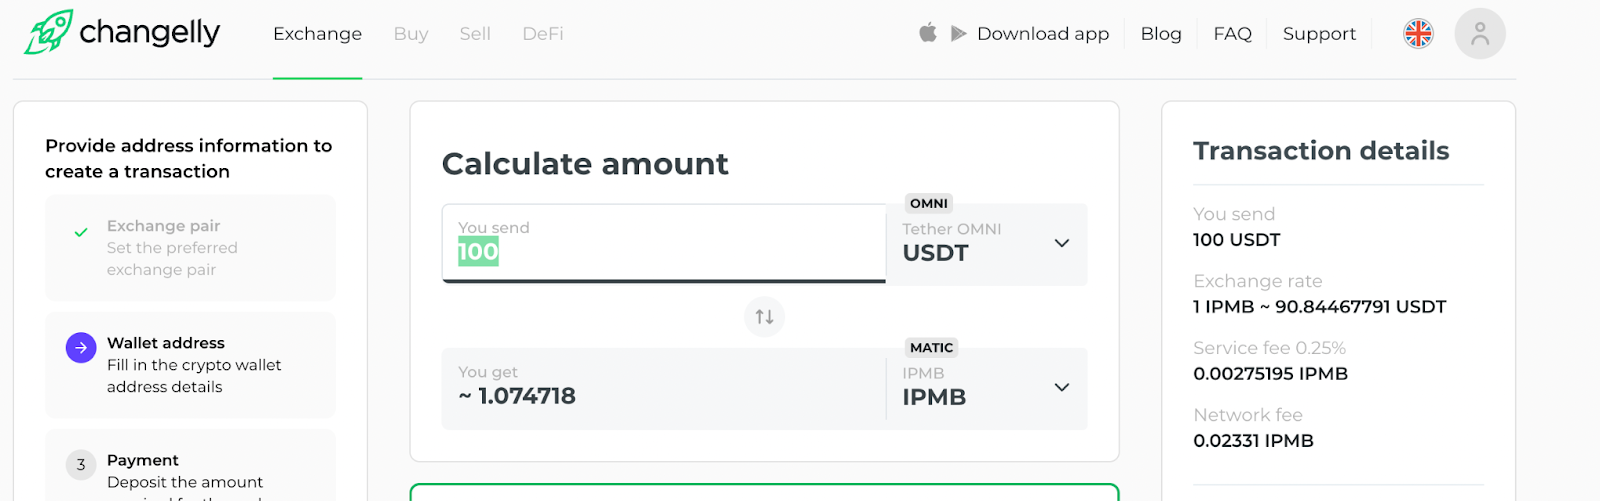The image size is (1600, 501).
Task: Open the DeFi tab
Action: click(x=543, y=34)
